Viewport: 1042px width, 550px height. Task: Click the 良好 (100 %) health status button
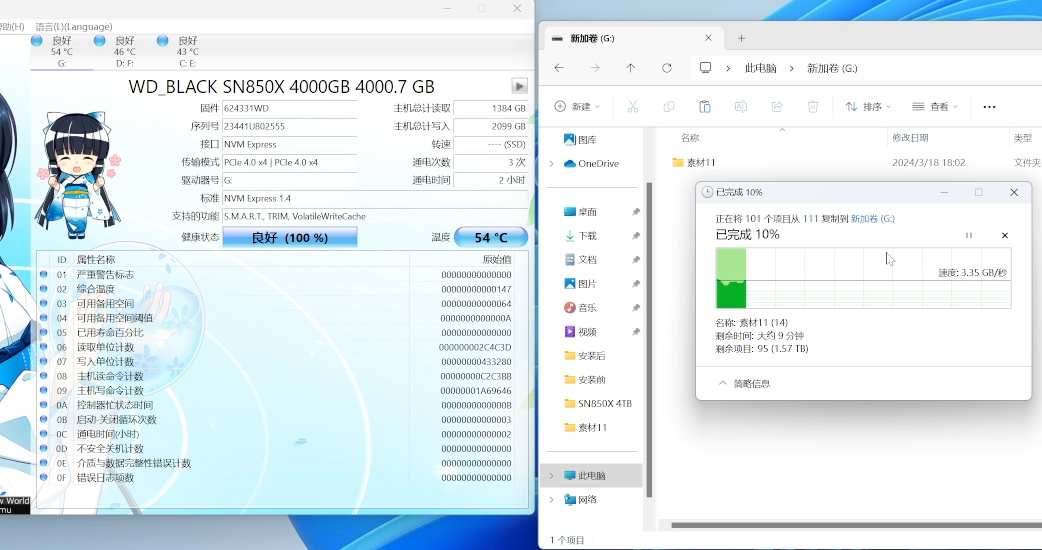(x=290, y=237)
